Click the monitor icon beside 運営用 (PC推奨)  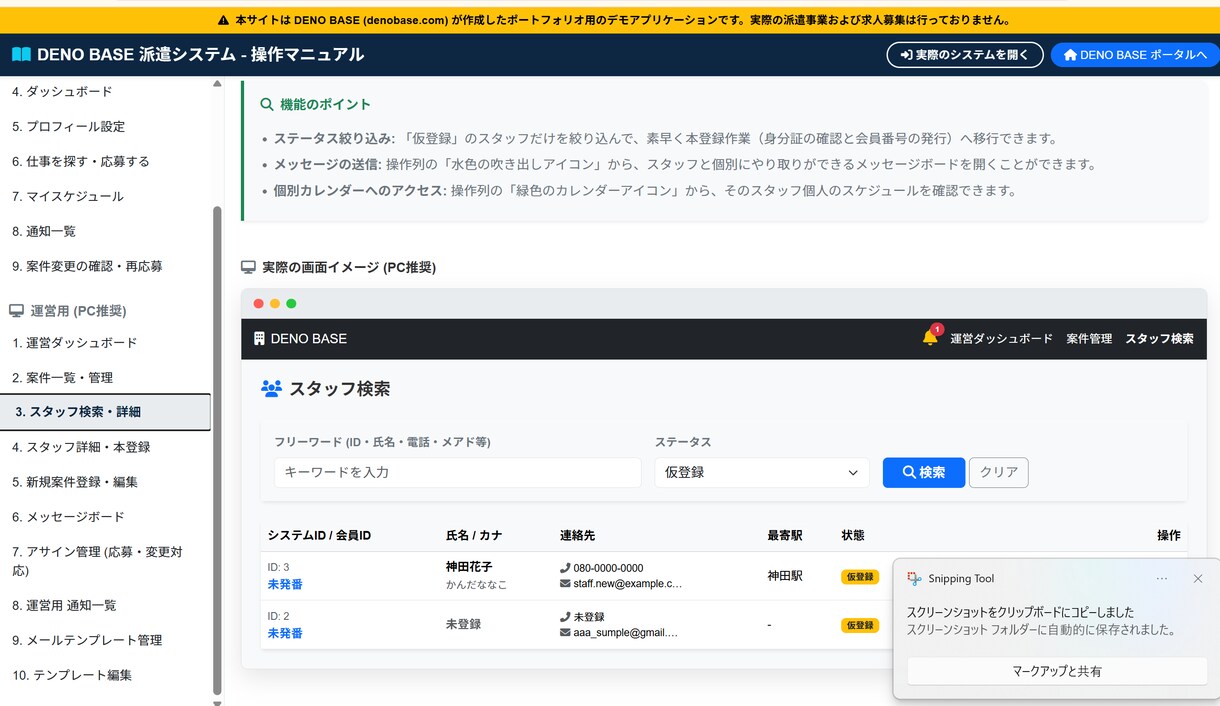coord(17,310)
